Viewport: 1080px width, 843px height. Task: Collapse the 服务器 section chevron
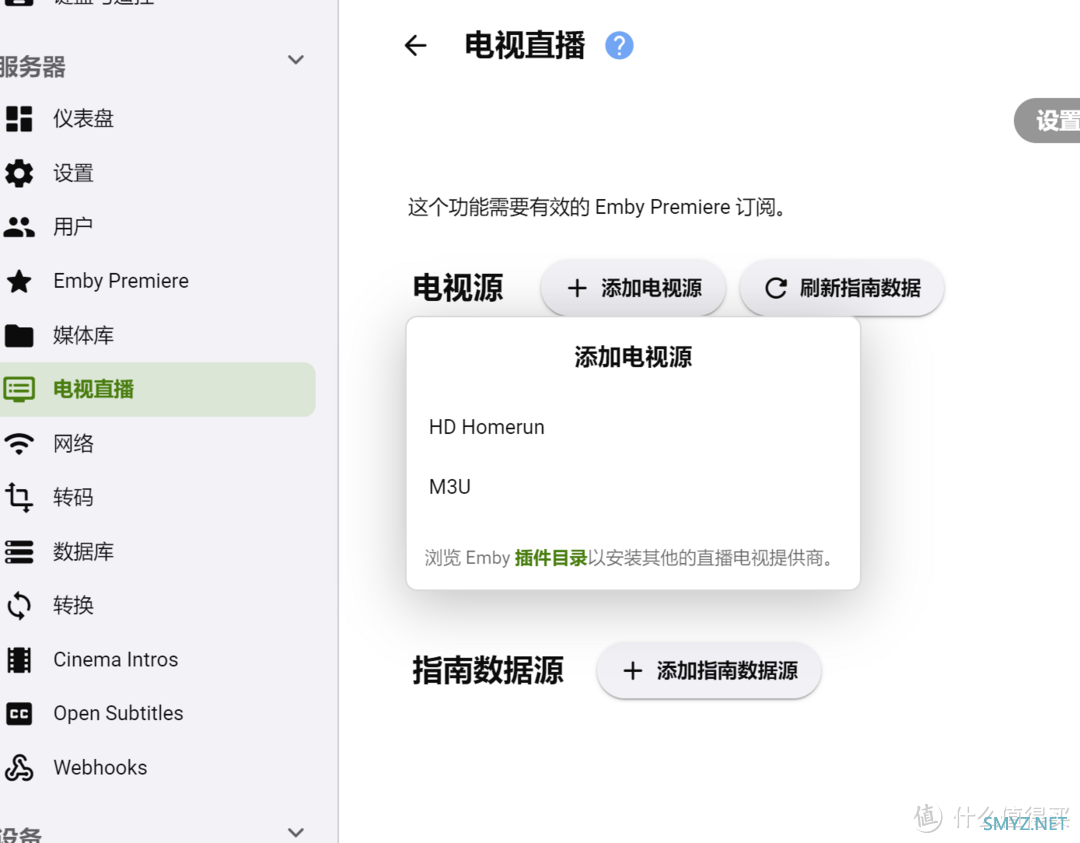tap(296, 60)
